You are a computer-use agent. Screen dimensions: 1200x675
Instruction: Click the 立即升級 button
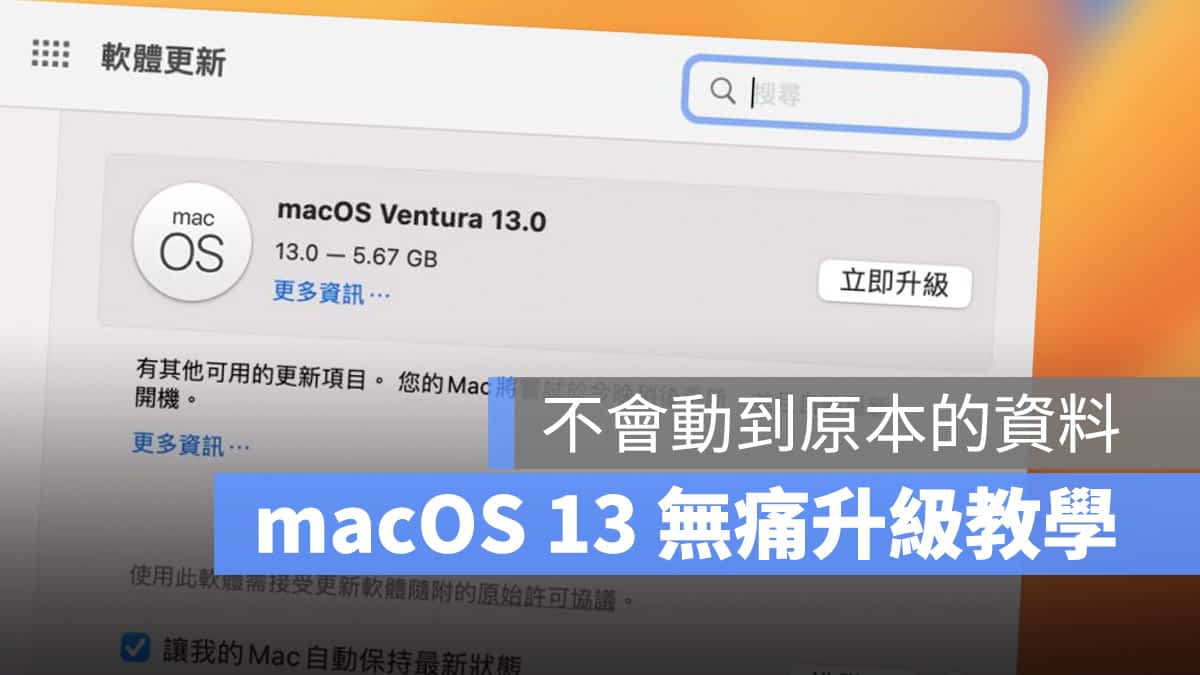tap(894, 284)
